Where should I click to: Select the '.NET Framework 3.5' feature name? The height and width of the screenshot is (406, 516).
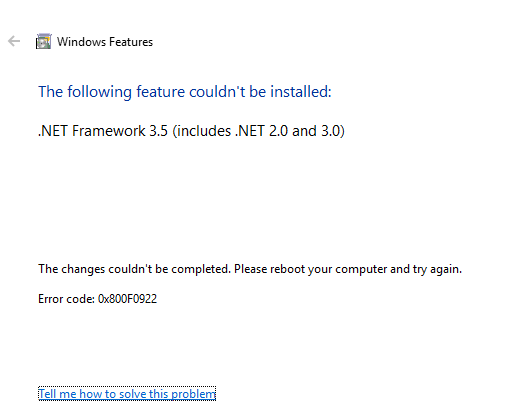103,131
